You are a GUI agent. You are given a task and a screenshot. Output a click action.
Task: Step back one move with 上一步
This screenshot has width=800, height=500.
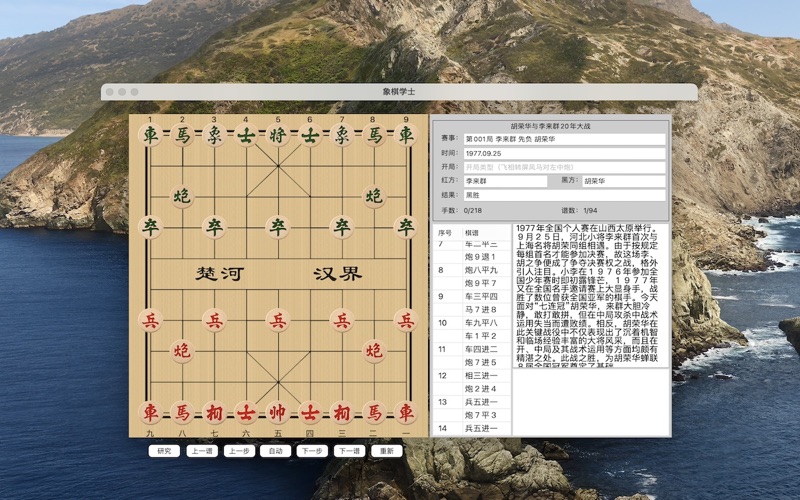(239, 451)
